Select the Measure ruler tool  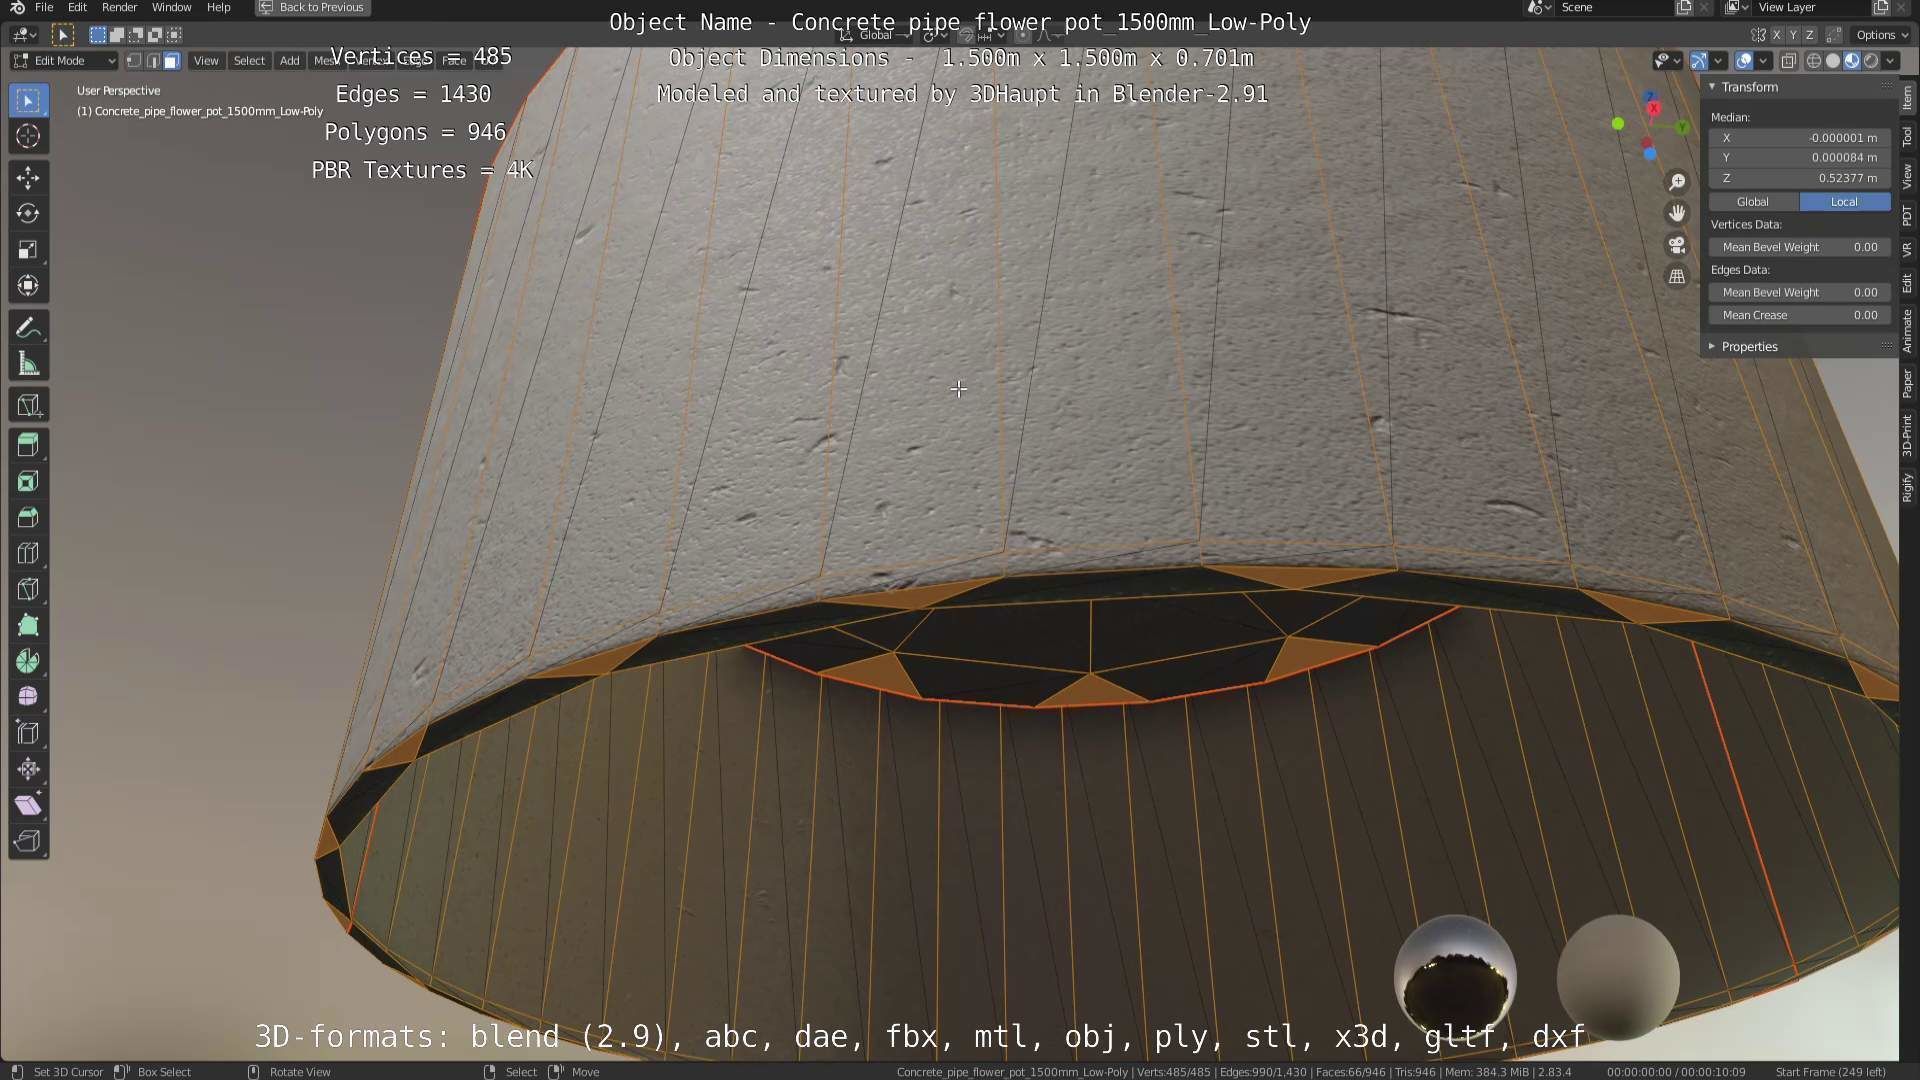(28, 365)
